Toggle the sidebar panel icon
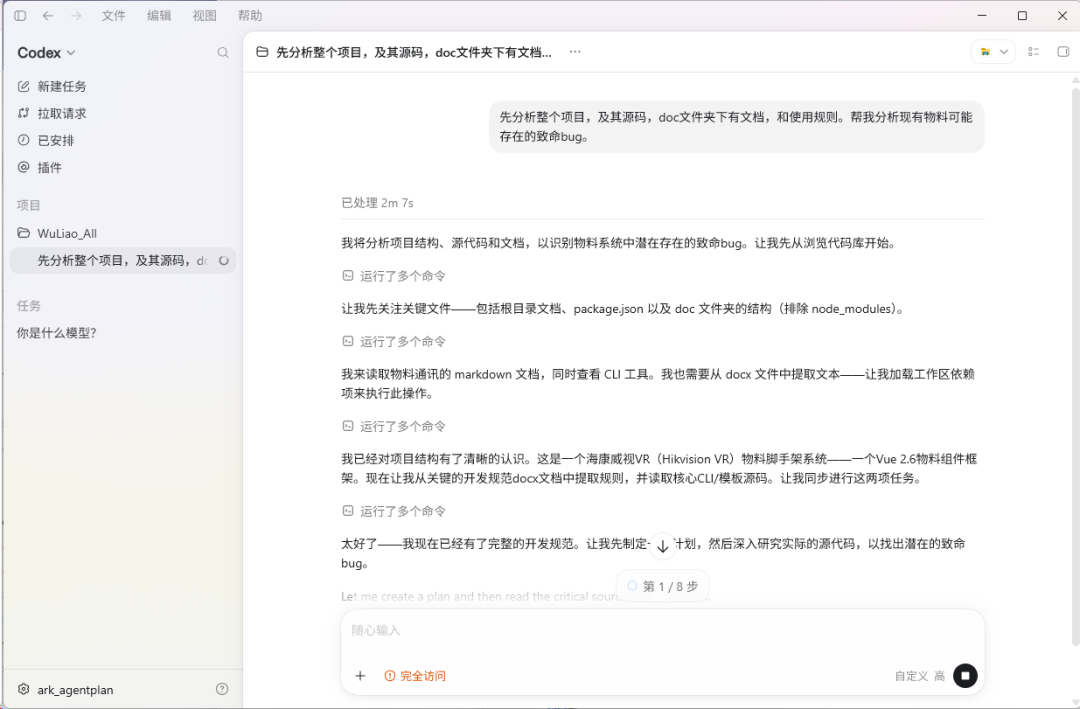The width and height of the screenshot is (1080, 709). 20,15
